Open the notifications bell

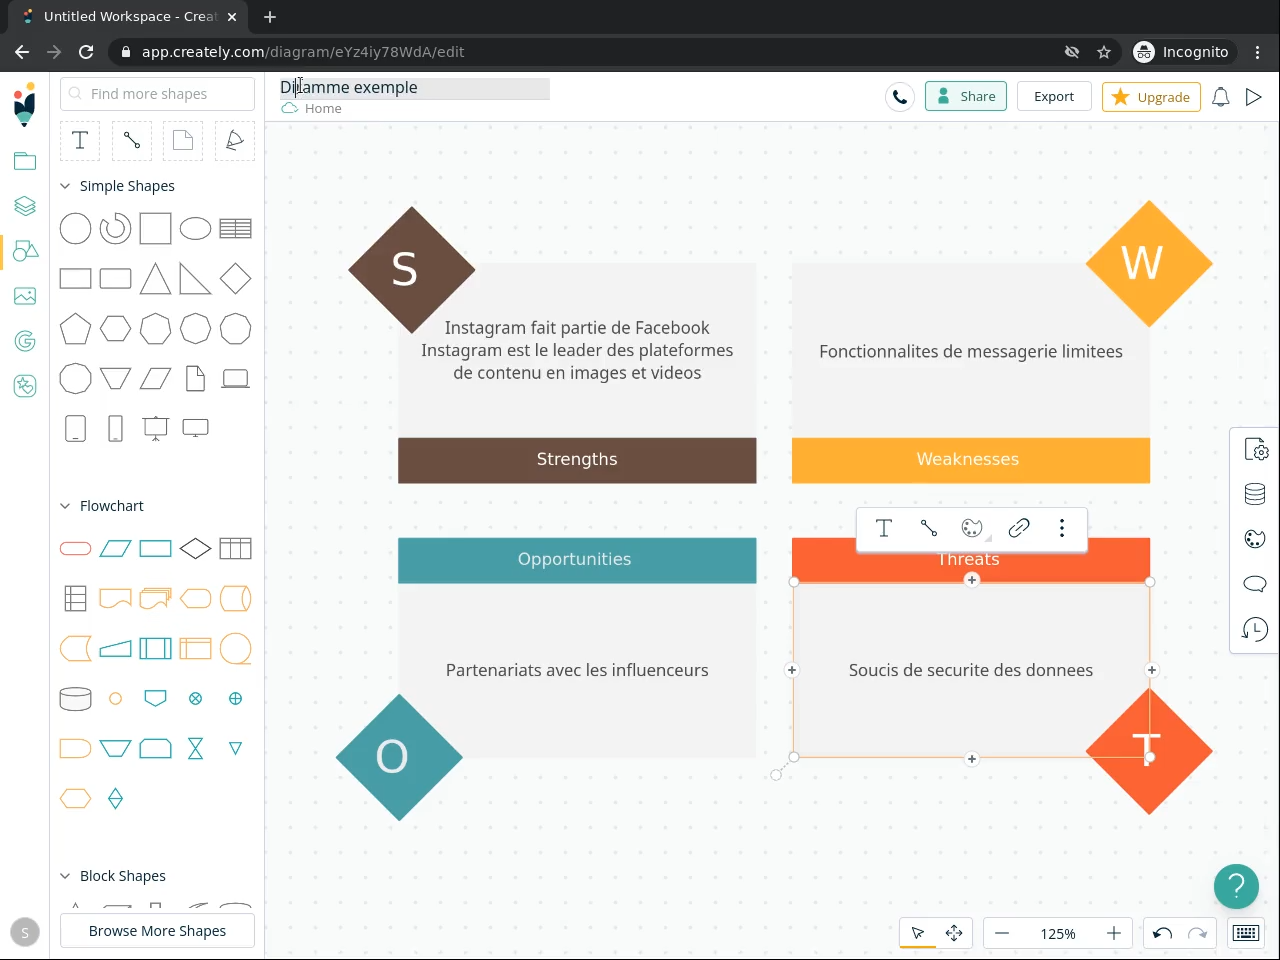(x=1221, y=97)
